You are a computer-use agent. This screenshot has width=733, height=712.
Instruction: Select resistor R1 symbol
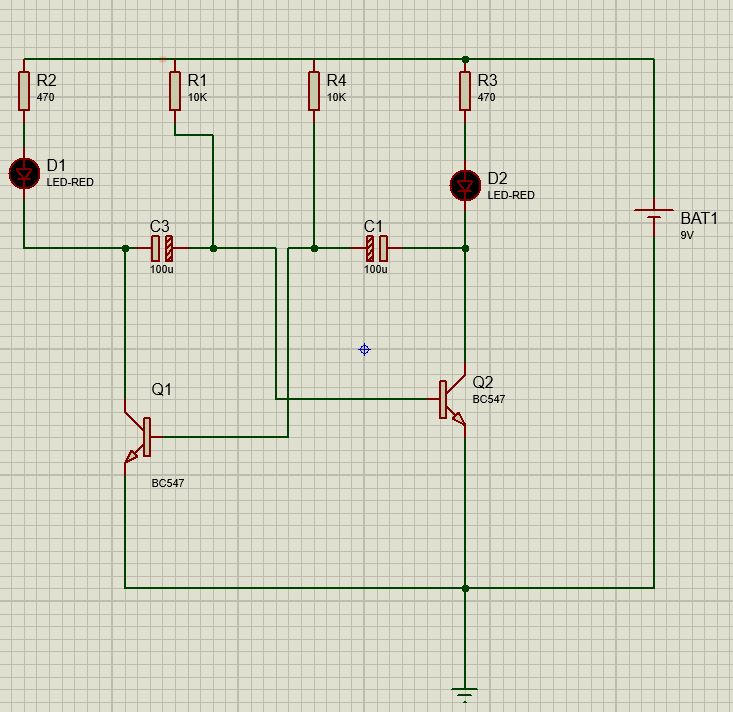175,91
